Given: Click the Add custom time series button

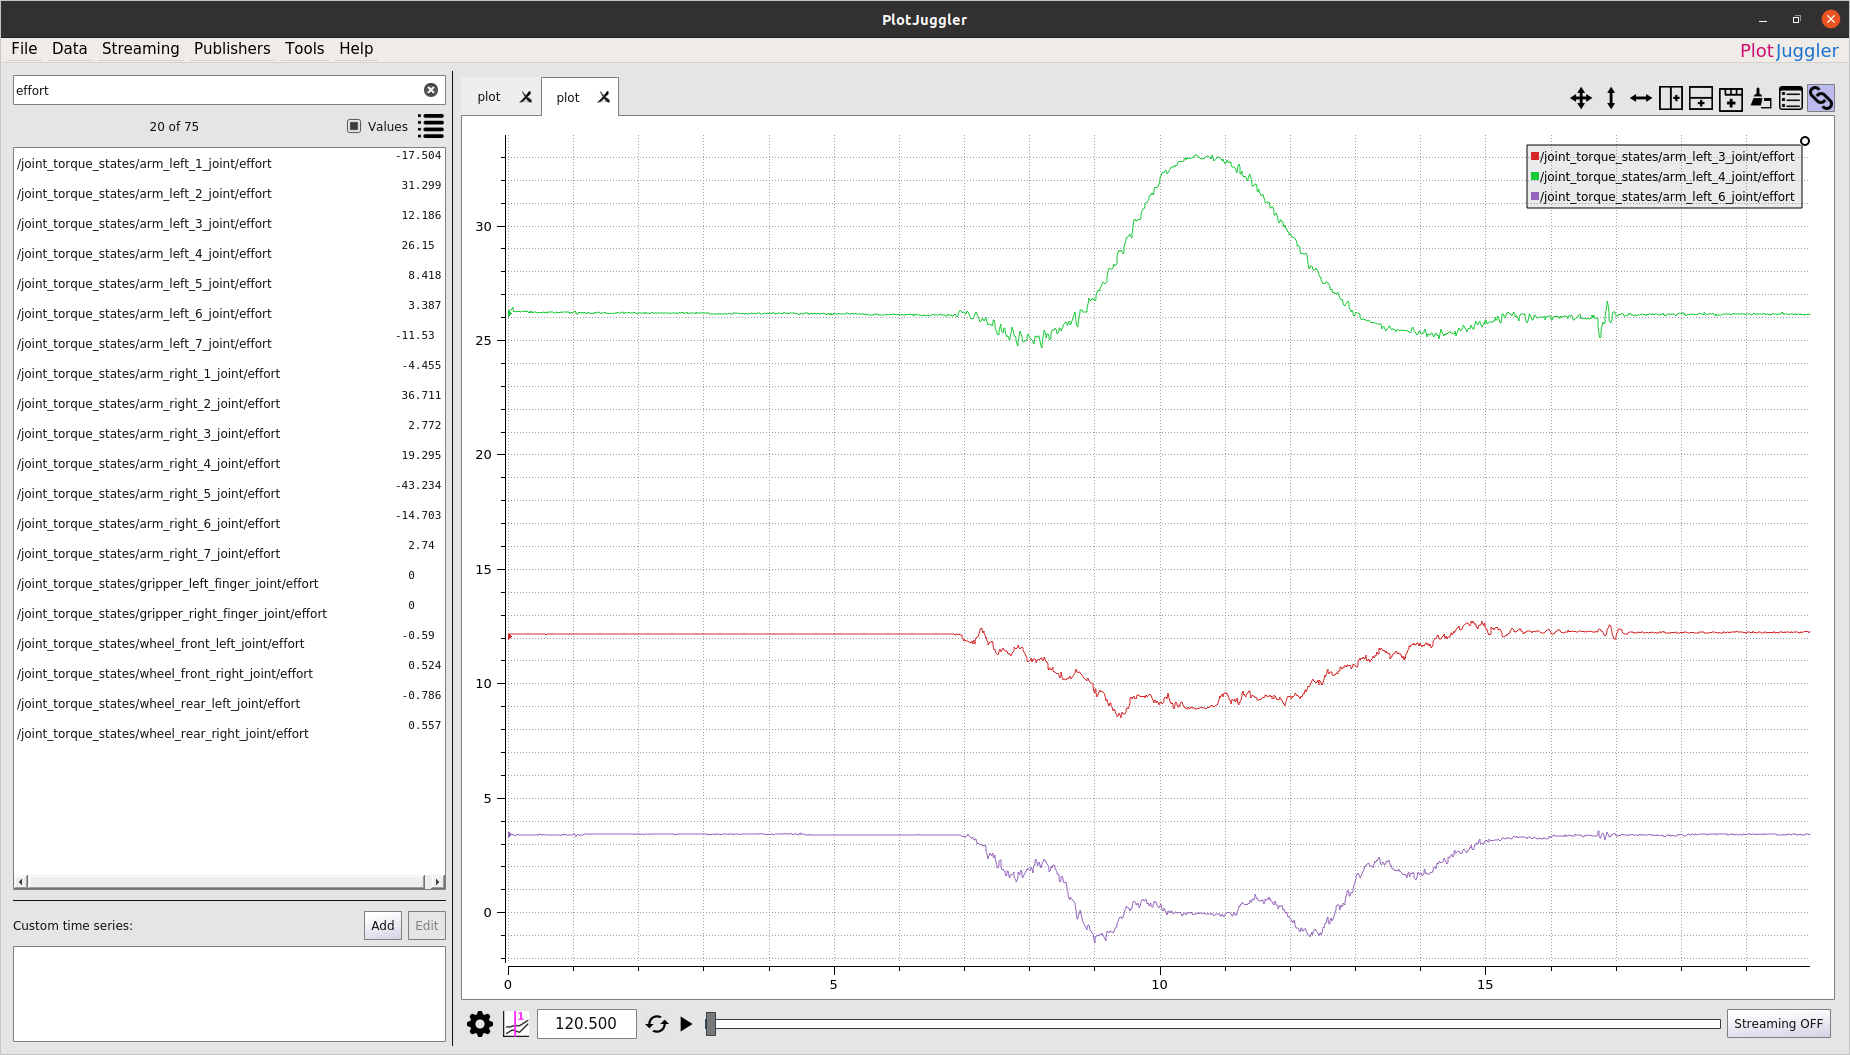Looking at the screenshot, I should pos(382,926).
